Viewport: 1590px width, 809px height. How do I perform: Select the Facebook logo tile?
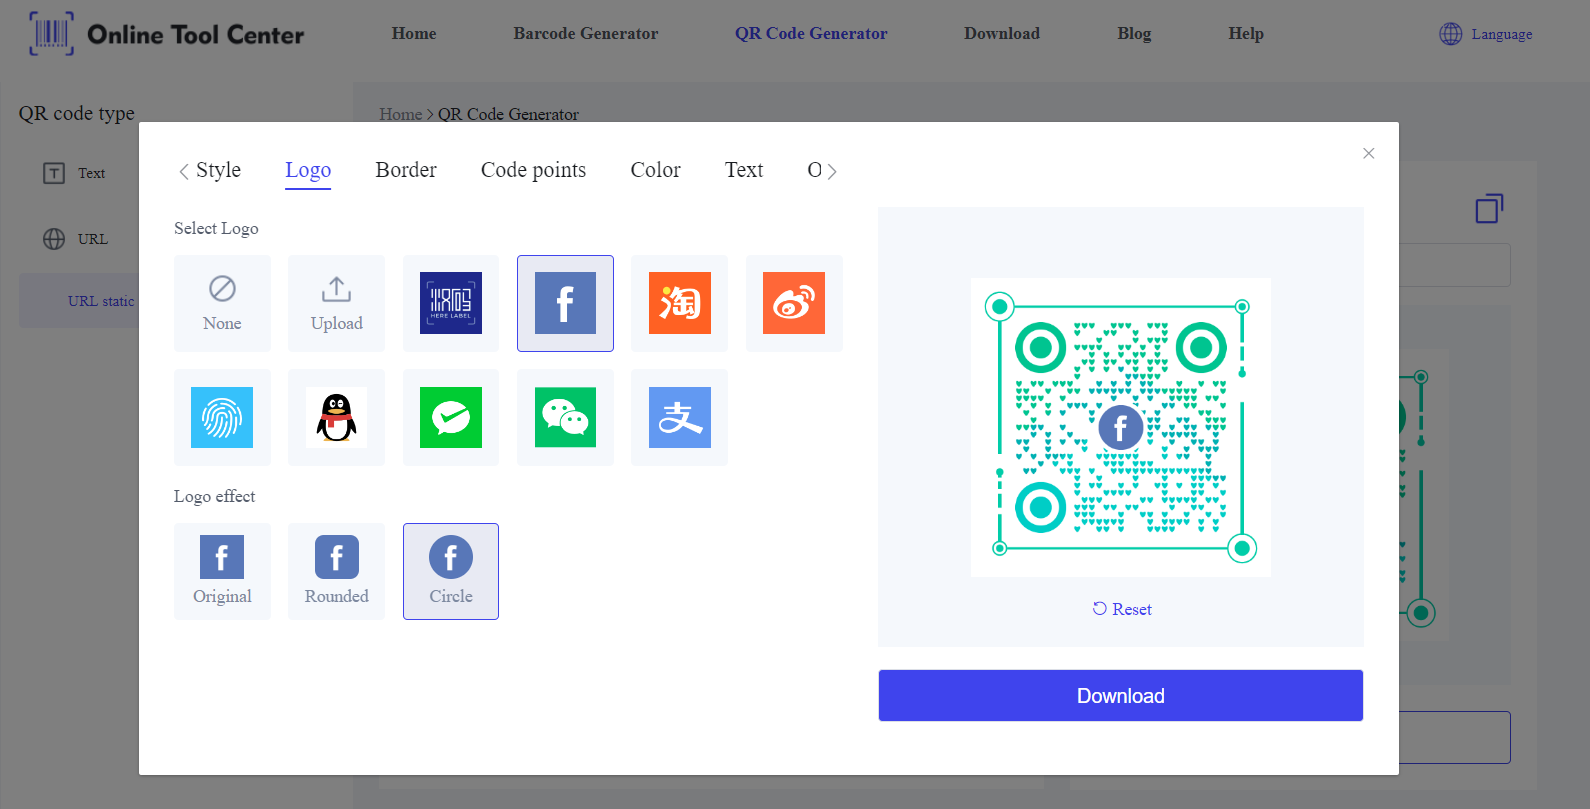[565, 303]
